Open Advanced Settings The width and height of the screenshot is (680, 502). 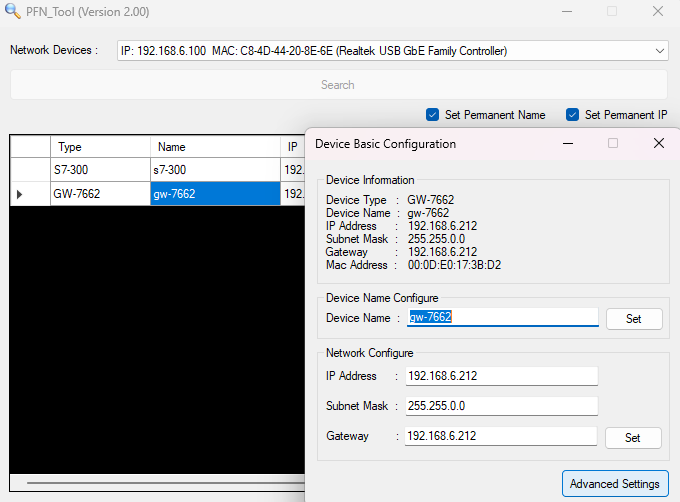coord(614,484)
